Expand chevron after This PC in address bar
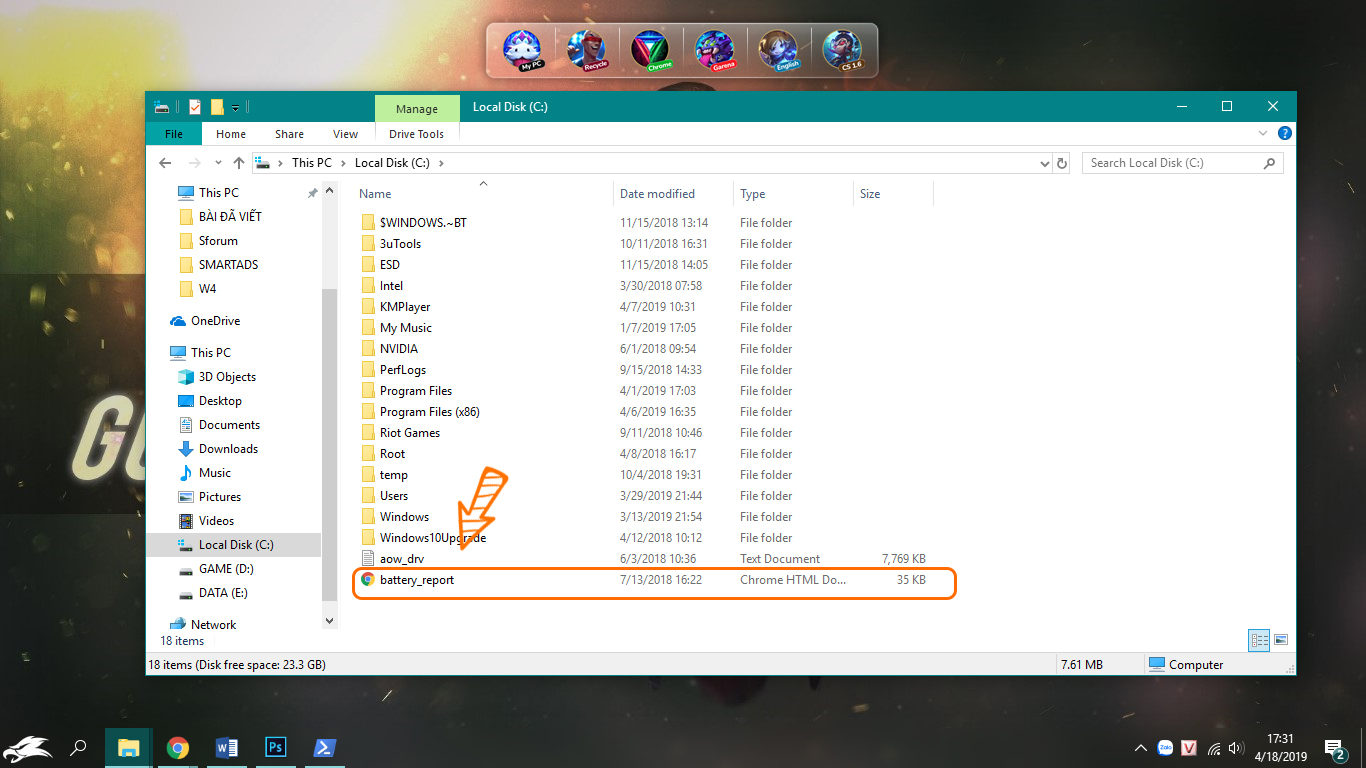 coord(343,163)
